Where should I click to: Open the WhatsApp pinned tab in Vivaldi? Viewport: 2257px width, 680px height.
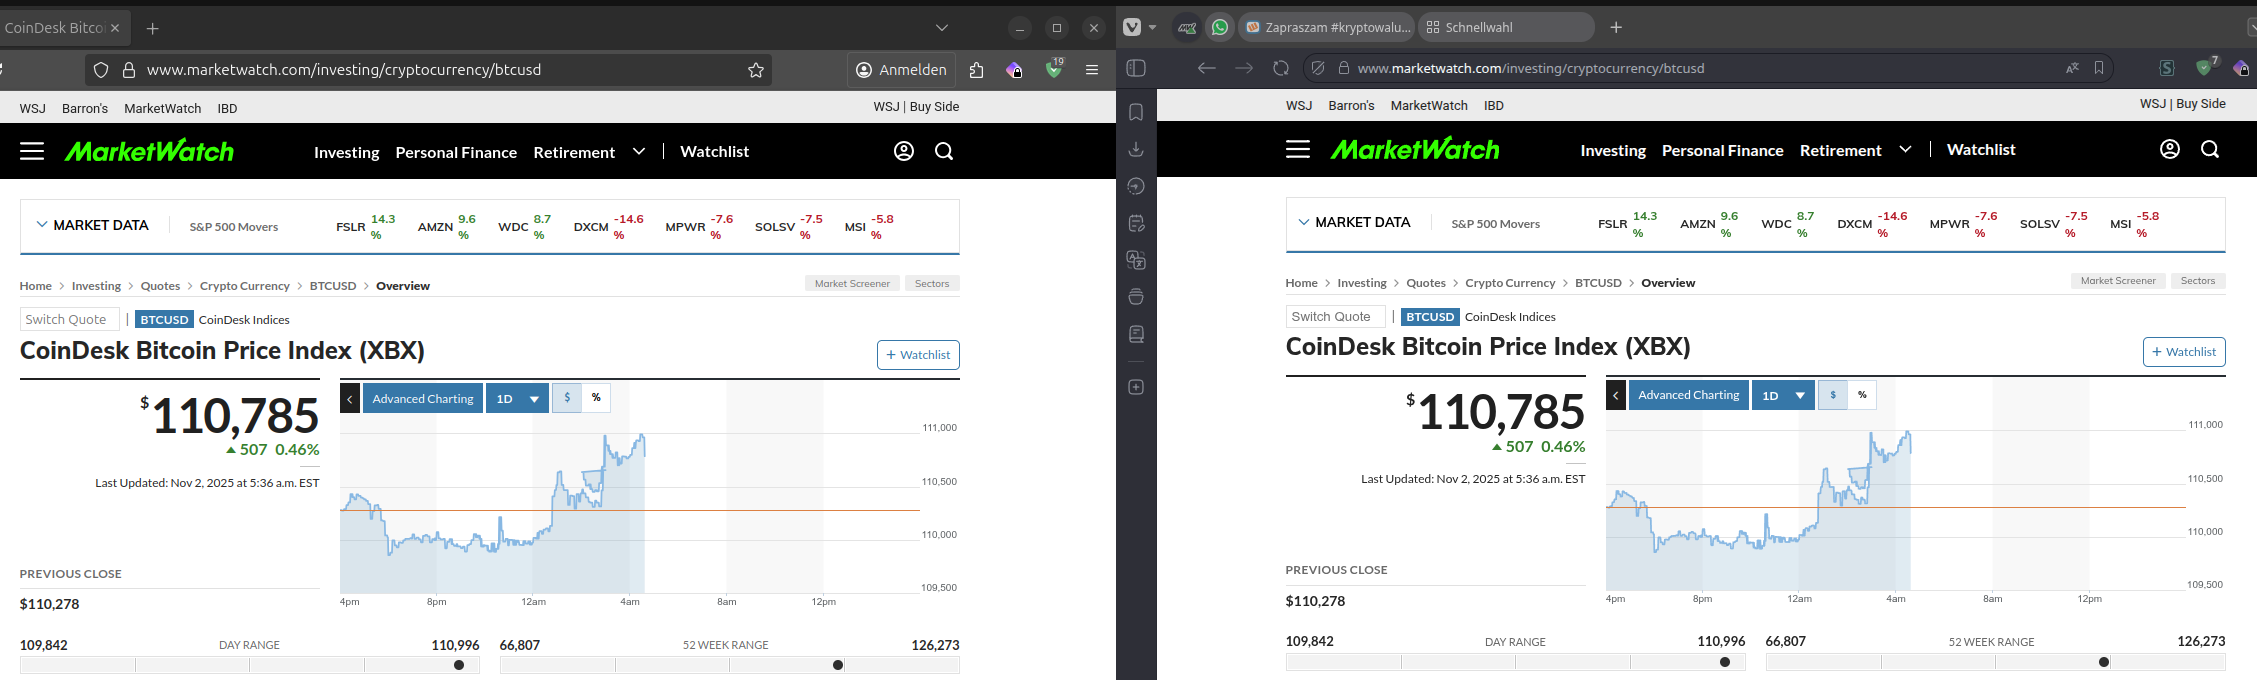[1220, 28]
